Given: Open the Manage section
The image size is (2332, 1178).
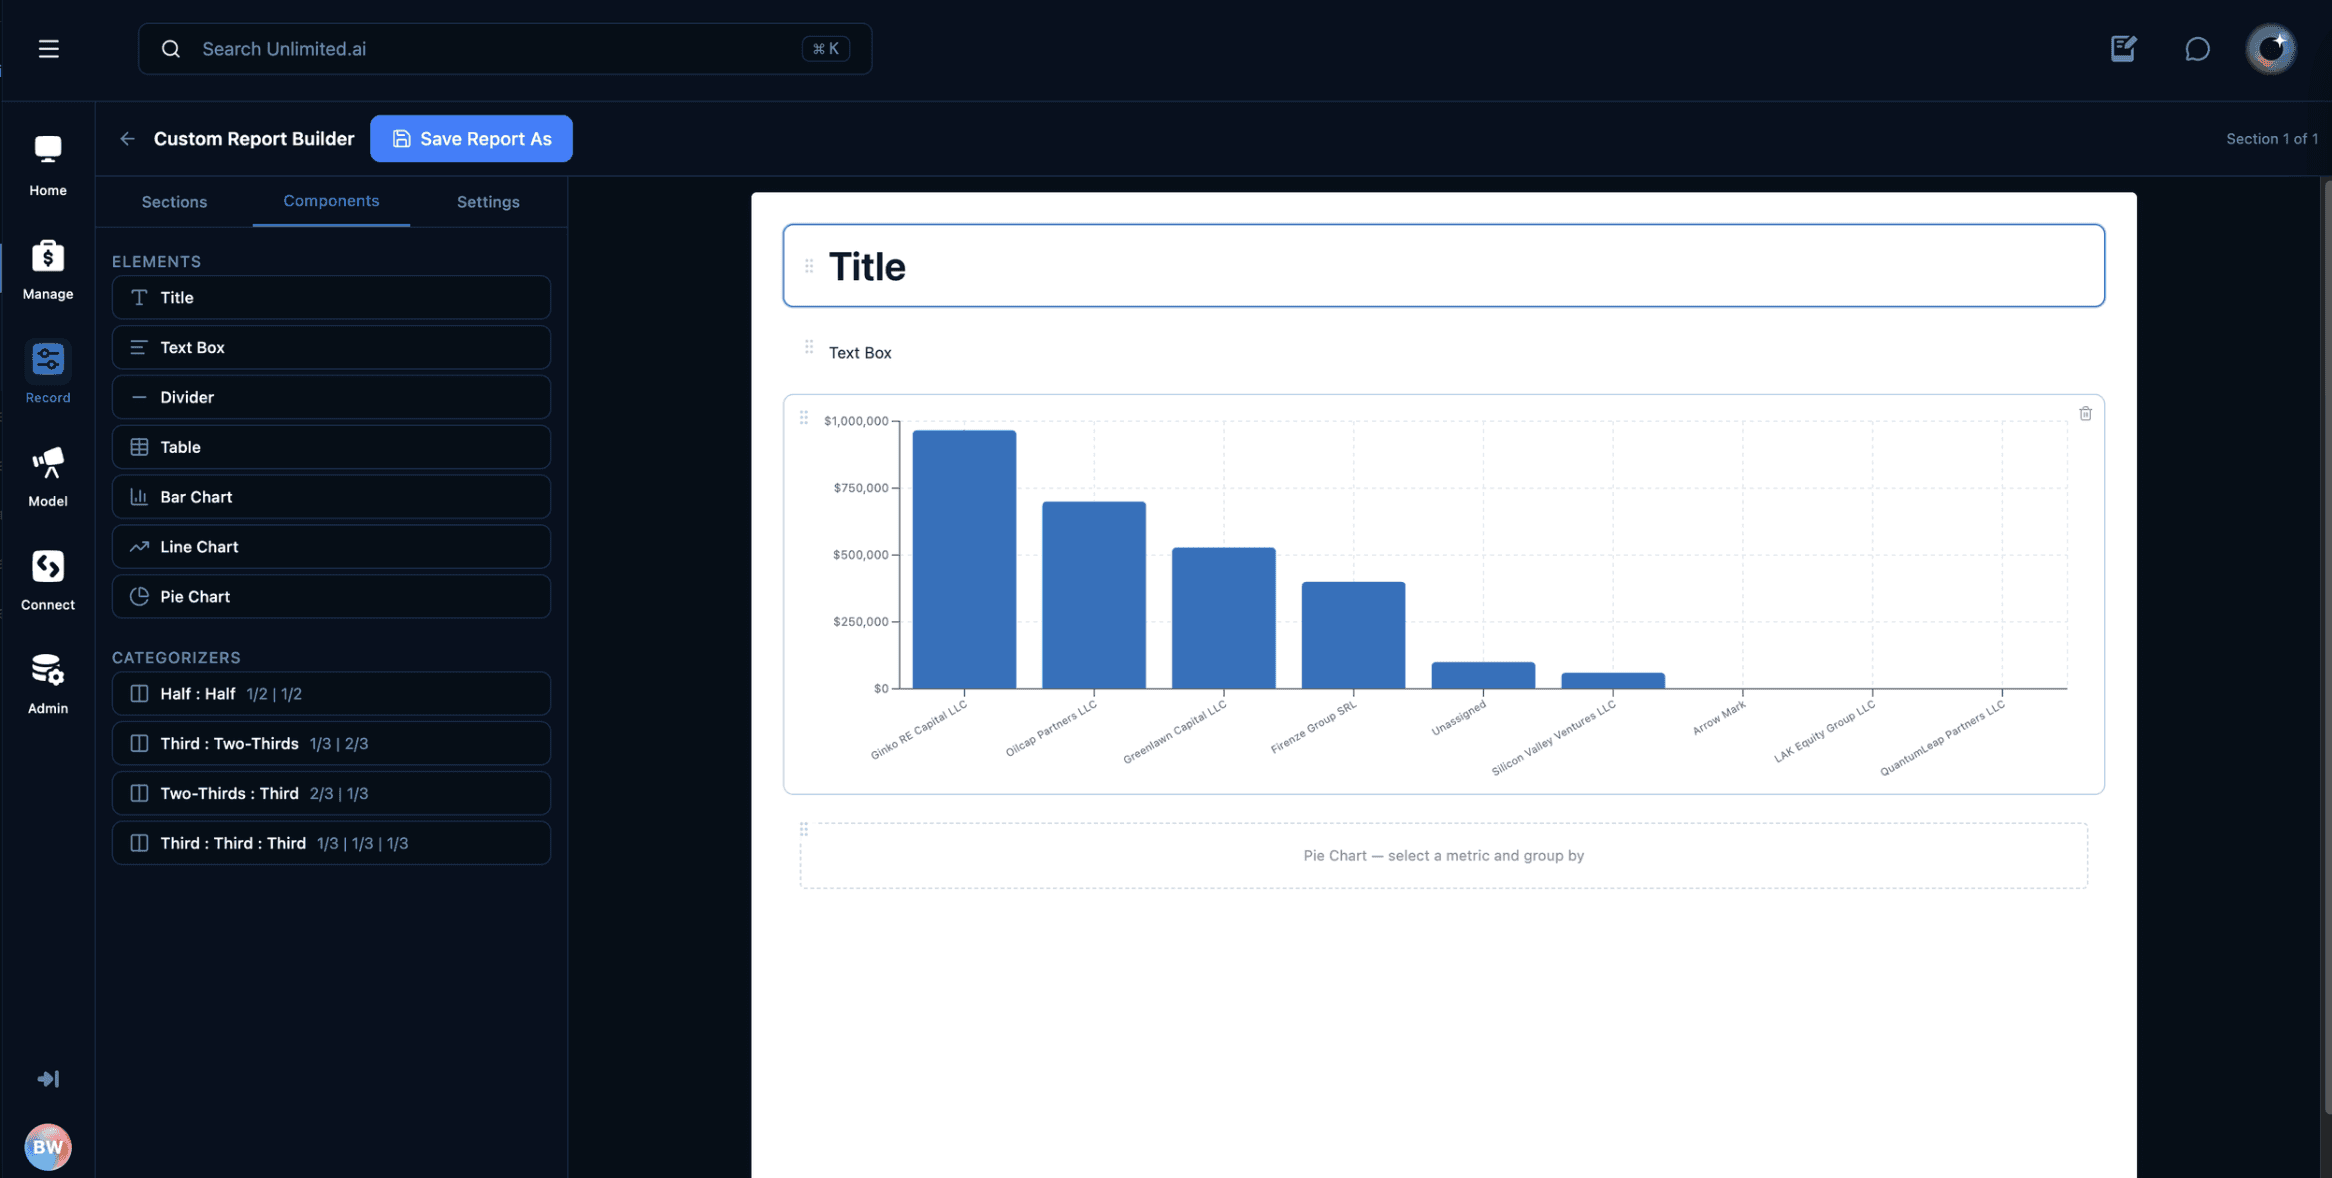Looking at the screenshot, I should point(48,270).
